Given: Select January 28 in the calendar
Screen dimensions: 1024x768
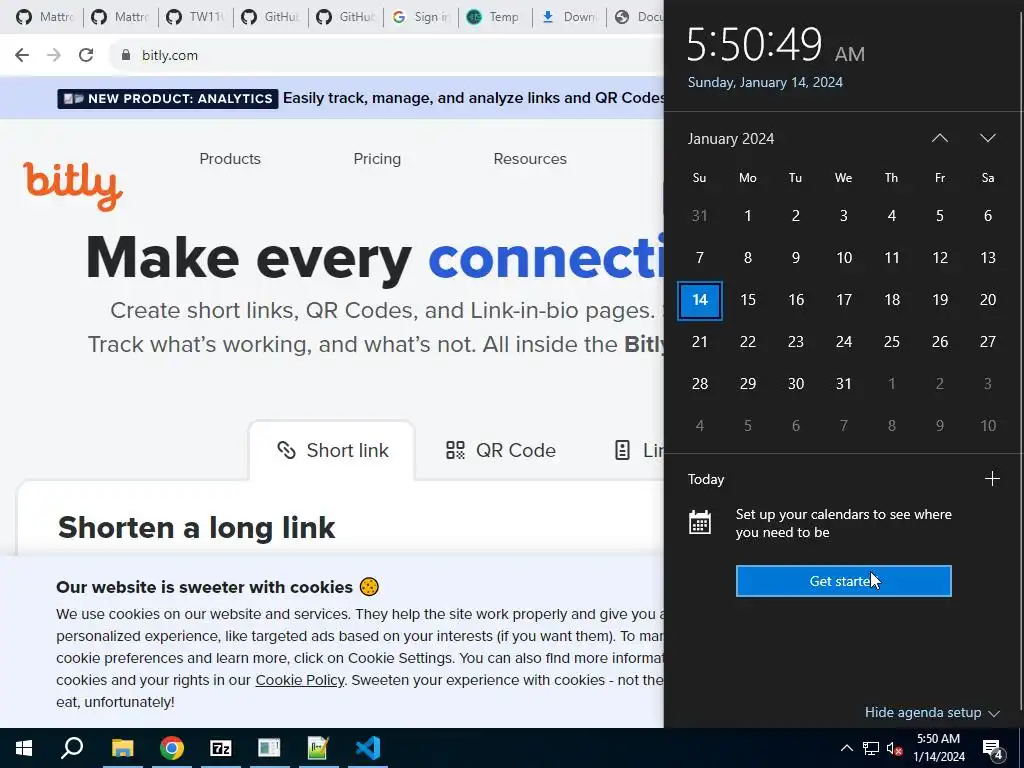Looking at the screenshot, I should [699, 384].
